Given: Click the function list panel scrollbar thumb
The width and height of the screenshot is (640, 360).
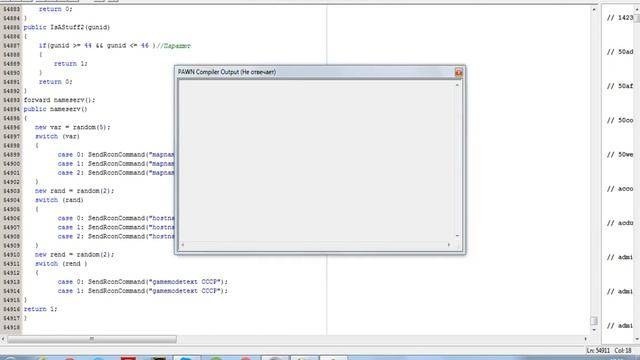Looking at the screenshot, I should (x=637, y=18).
